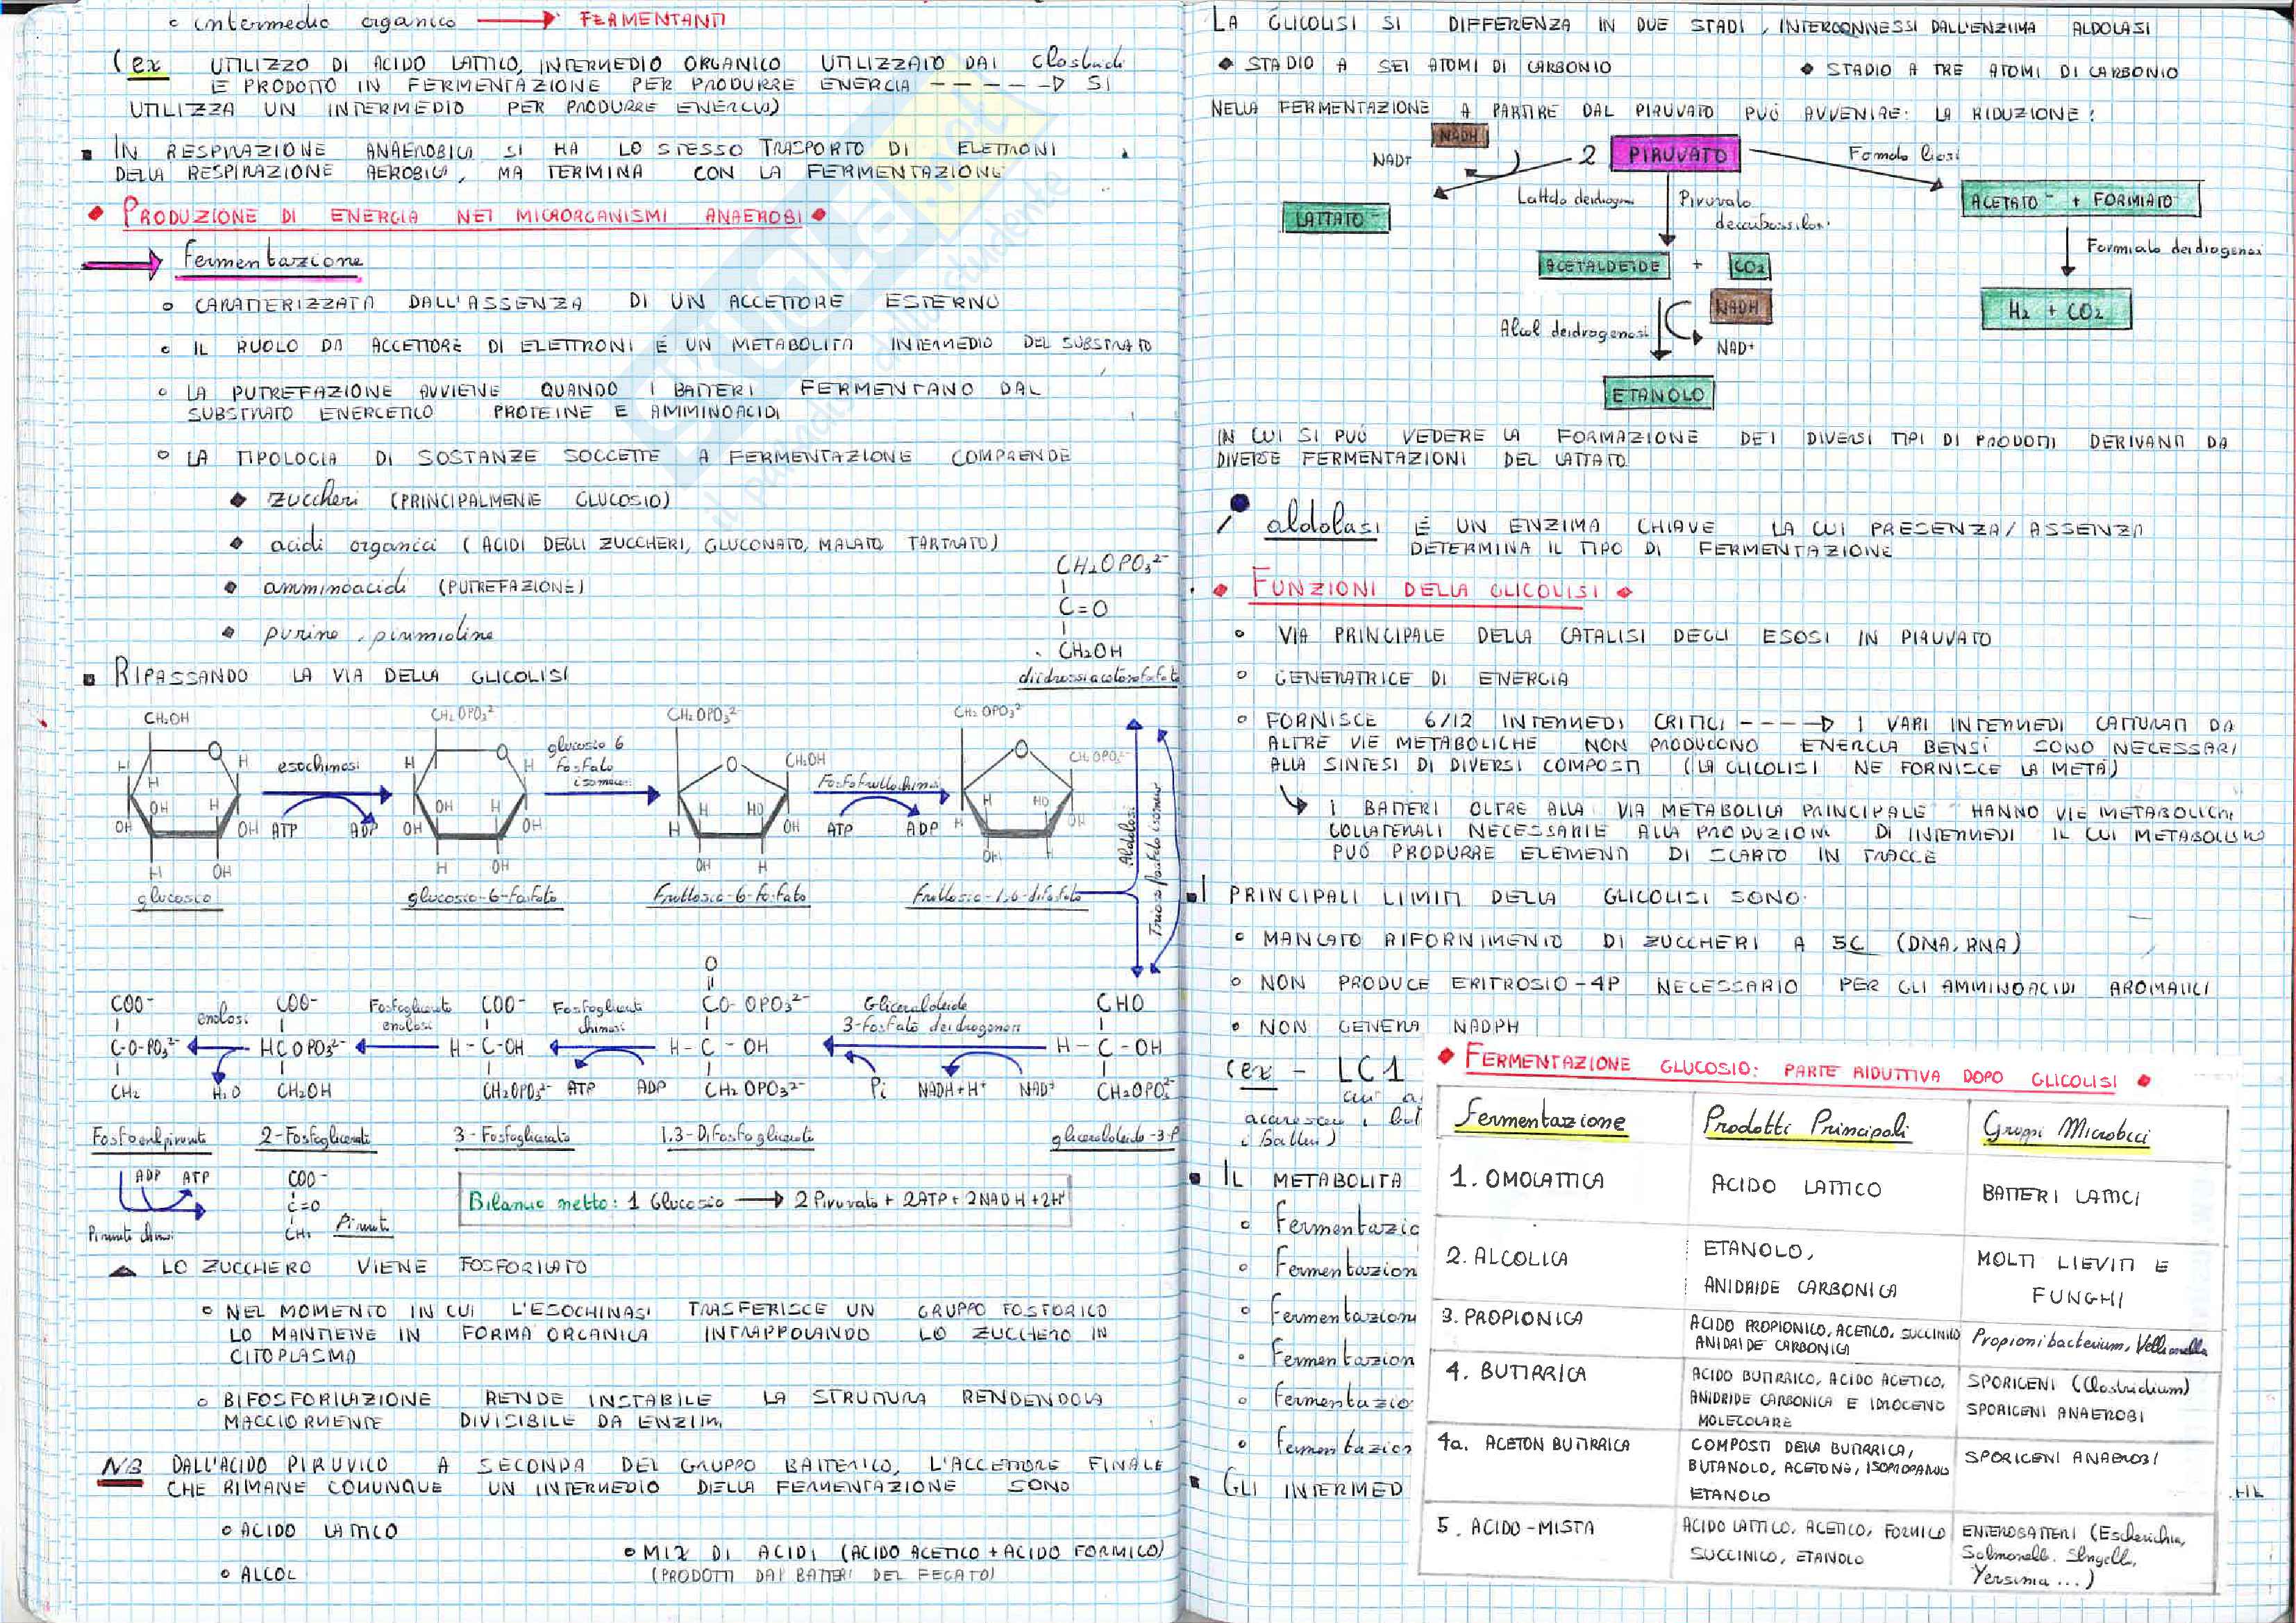The width and height of the screenshot is (2296, 1623).
Task: Click the green H2 + CO2 box
Action: [x=2056, y=310]
